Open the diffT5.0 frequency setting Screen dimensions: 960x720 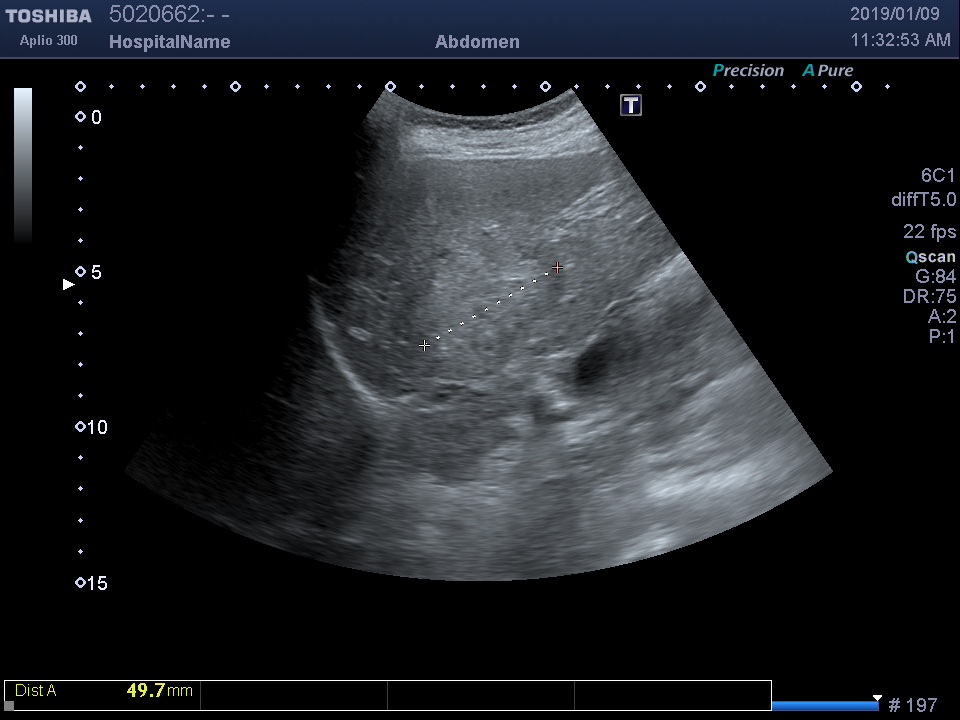(x=923, y=200)
